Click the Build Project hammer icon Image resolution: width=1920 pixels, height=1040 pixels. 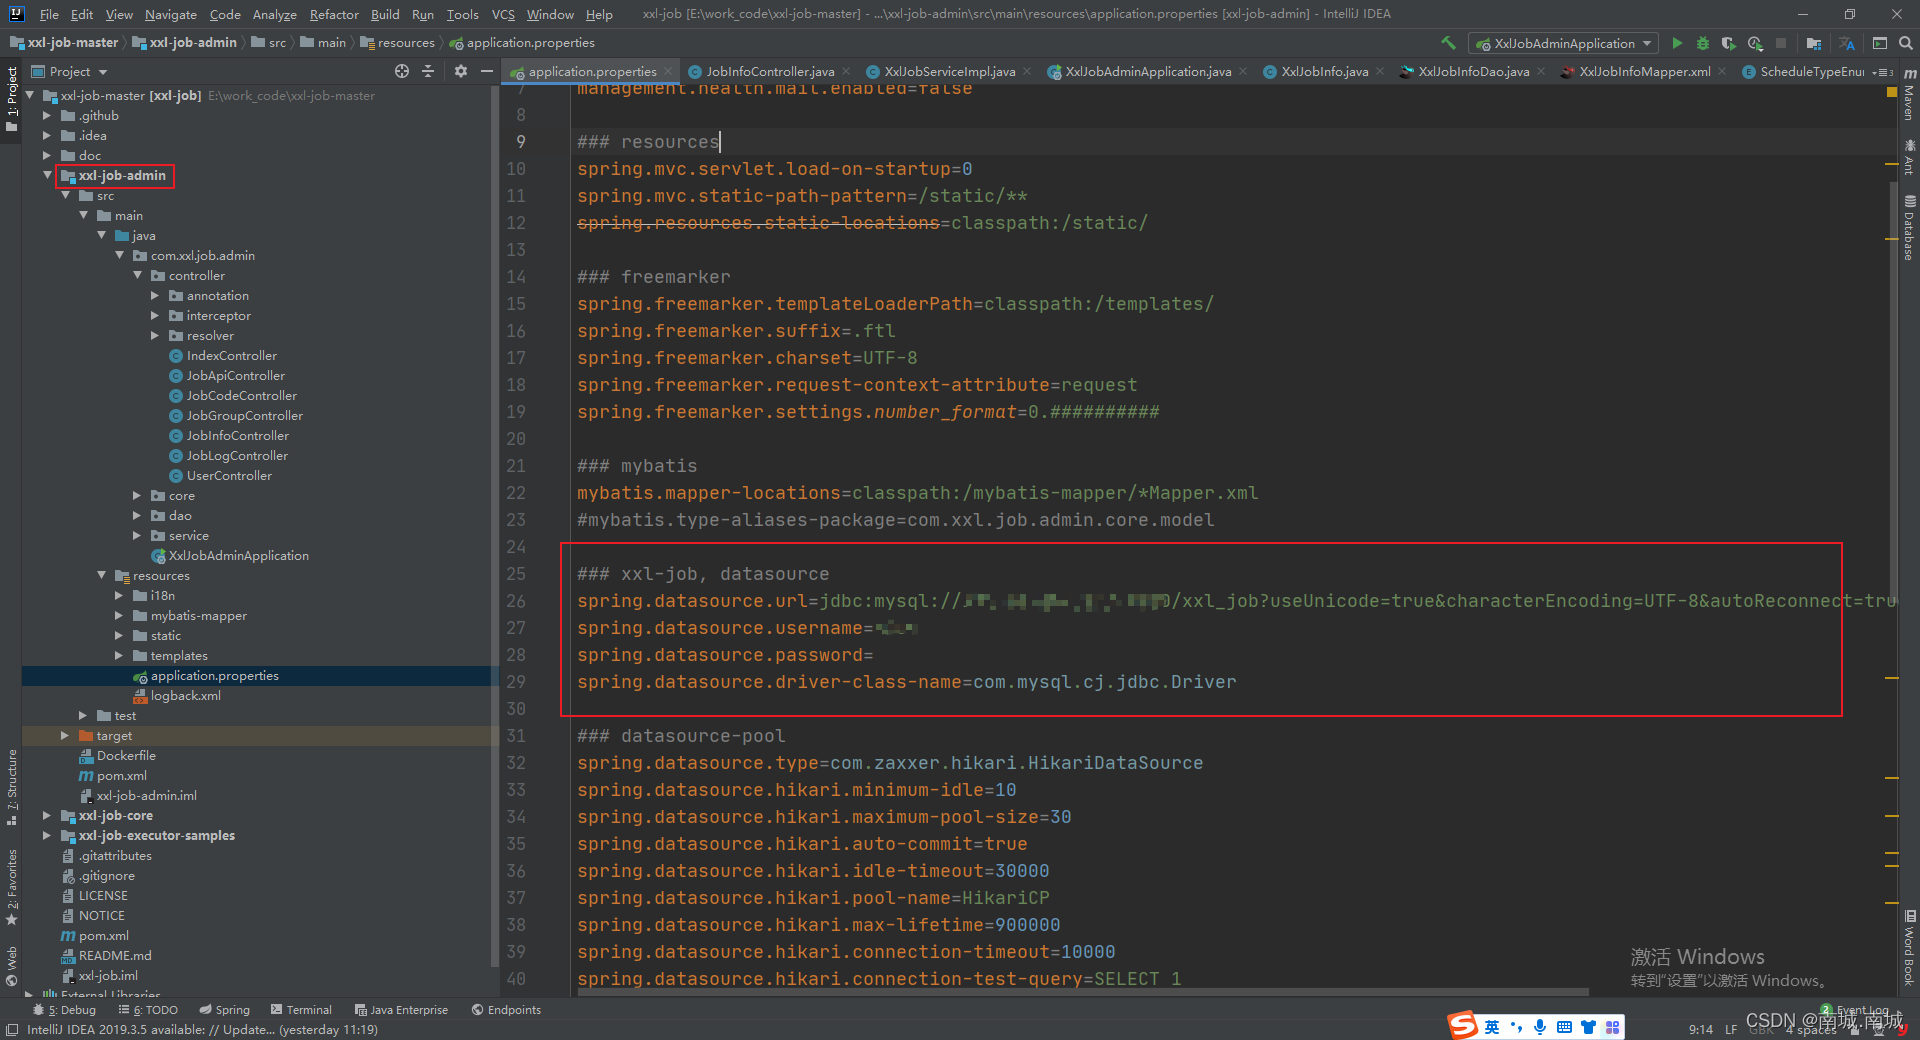click(x=1447, y=43)
